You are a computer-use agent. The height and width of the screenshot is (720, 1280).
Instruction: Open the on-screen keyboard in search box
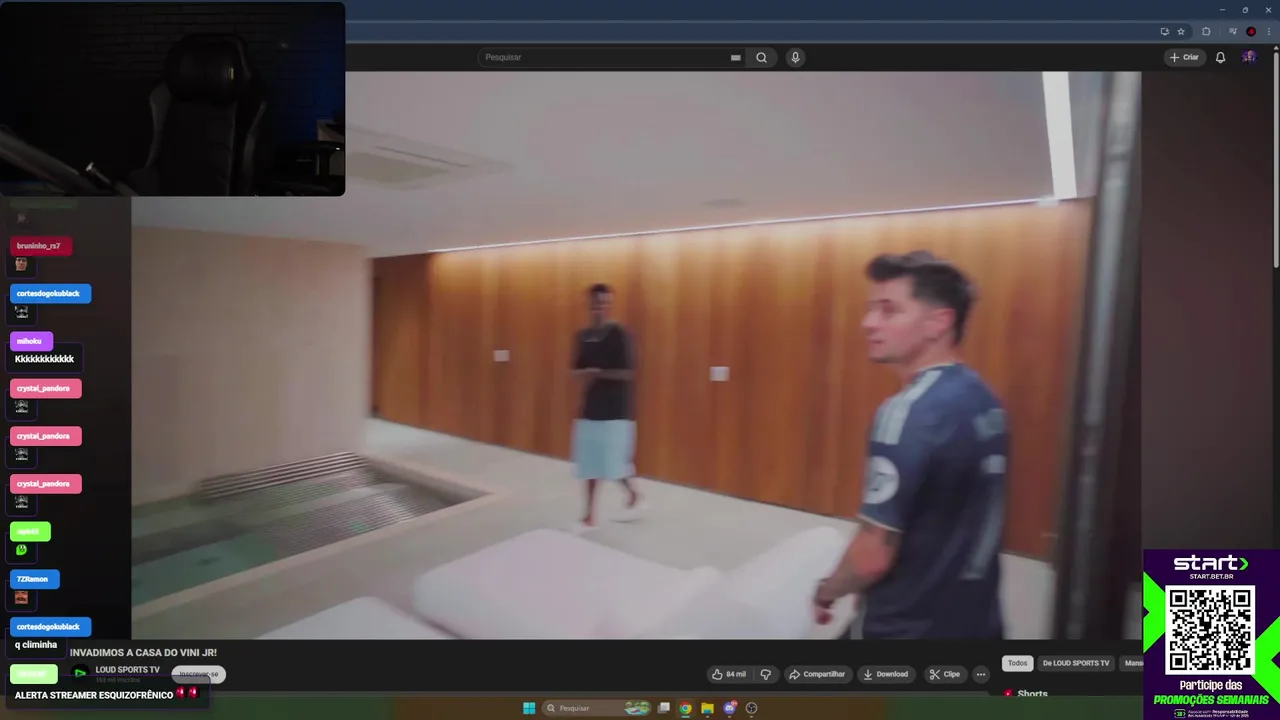click(735, 57)
